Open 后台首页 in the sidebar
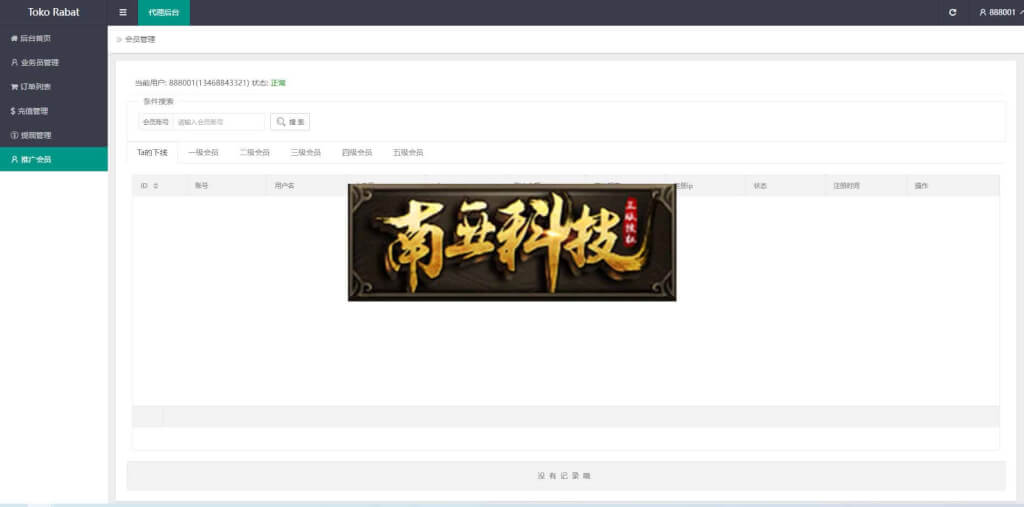The width and height of the screenshot is (1024, 507). pos(54,39)
